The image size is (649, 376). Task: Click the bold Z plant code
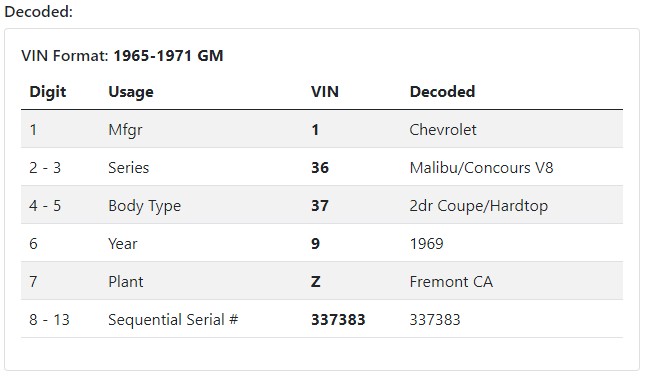315,282
